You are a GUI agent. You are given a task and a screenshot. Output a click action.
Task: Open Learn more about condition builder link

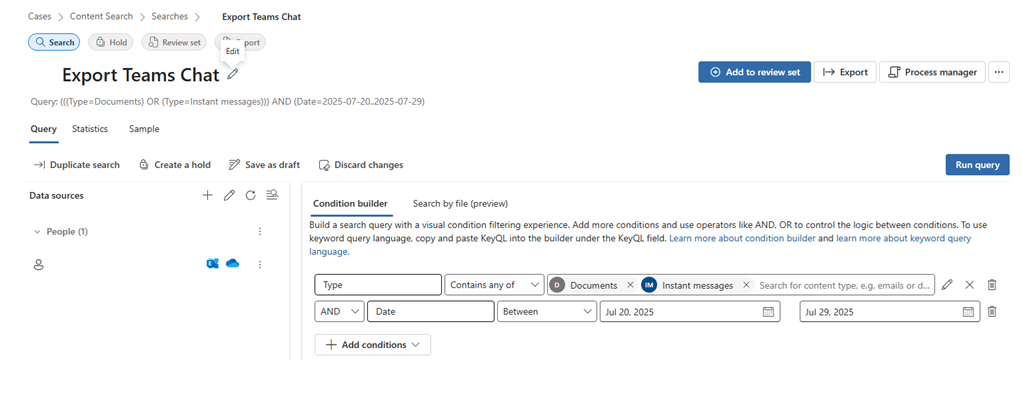pos(742,238)
